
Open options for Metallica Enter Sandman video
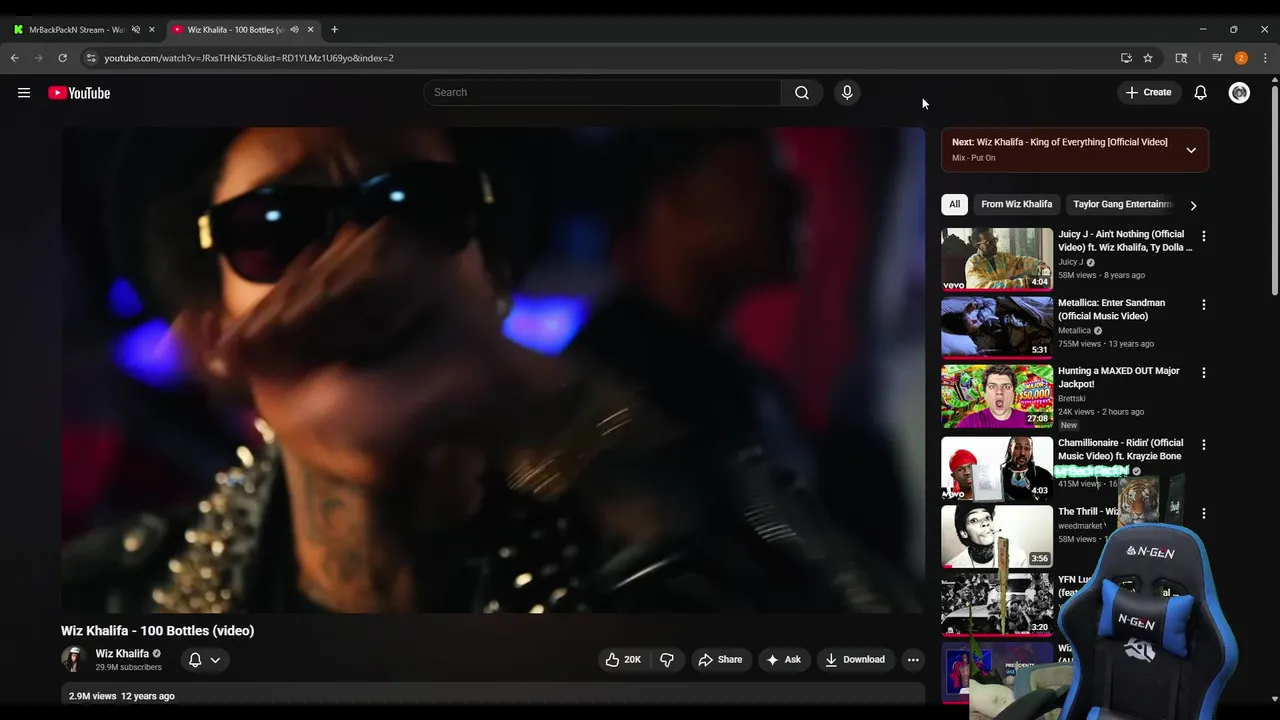point(1204,304)
